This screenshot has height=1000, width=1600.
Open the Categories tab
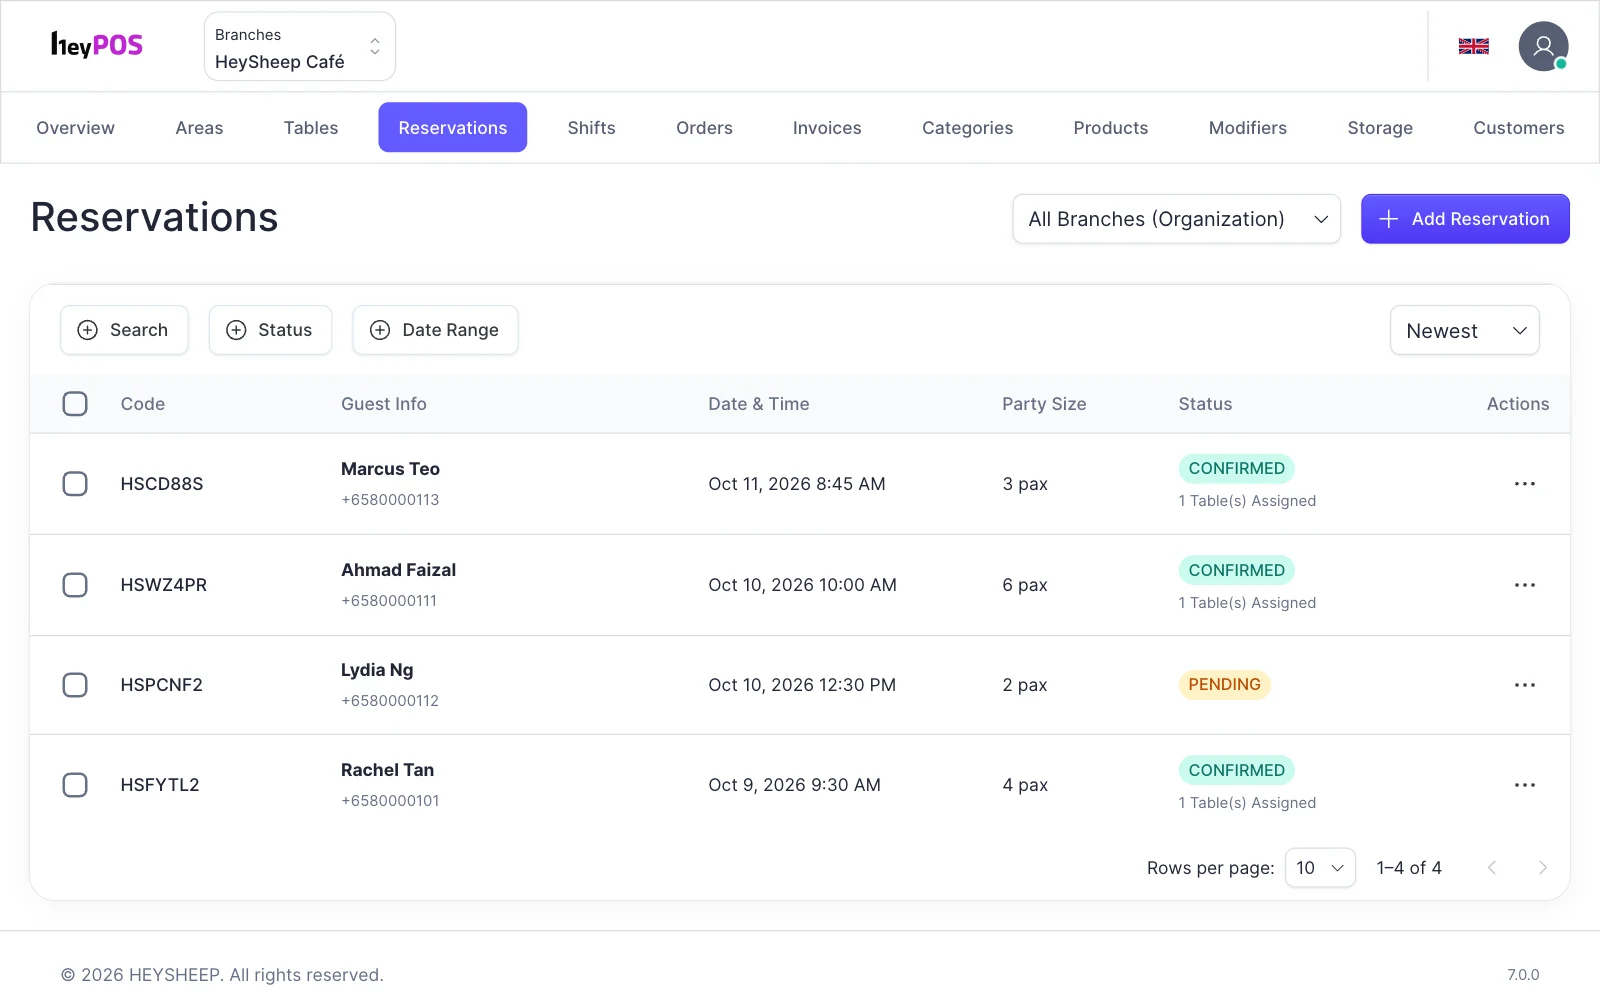[967, 128]
